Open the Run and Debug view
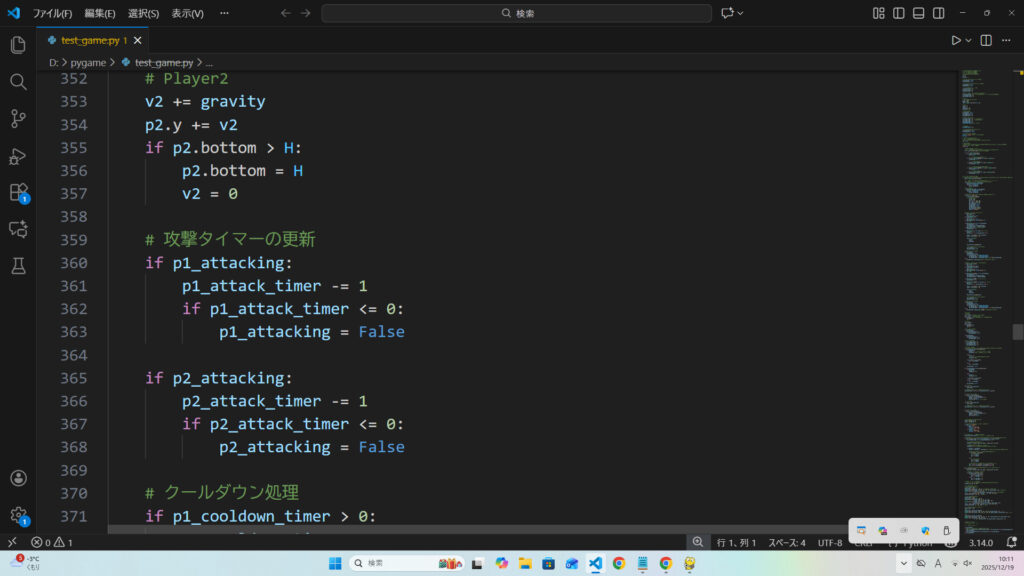 click(x=18, y=156)
